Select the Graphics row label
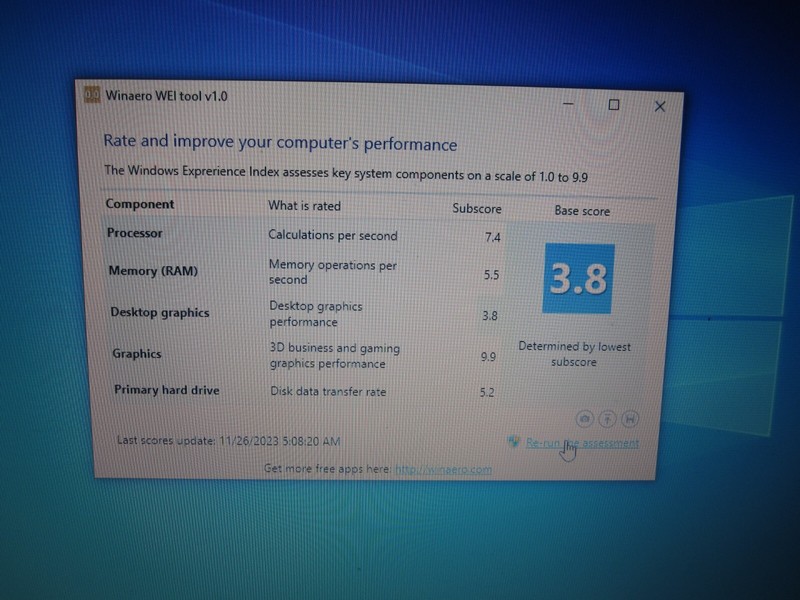Screen dimensions: 800x600 click(137, 354)
